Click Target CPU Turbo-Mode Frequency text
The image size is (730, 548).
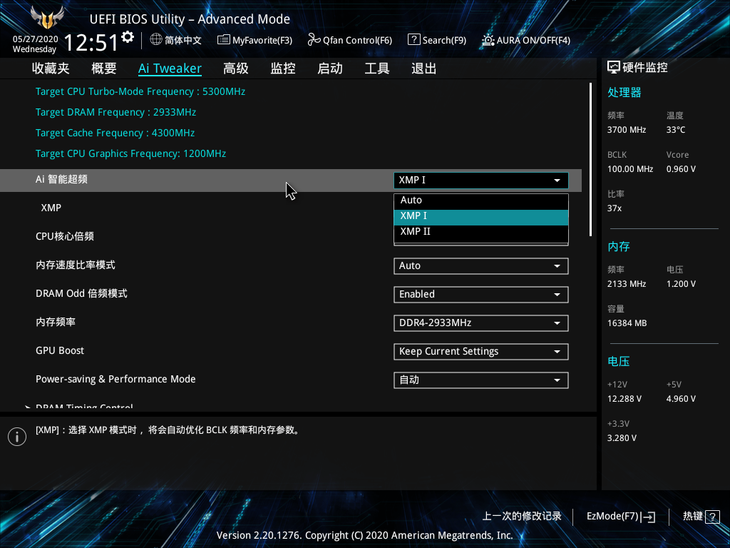coord(140,92)
